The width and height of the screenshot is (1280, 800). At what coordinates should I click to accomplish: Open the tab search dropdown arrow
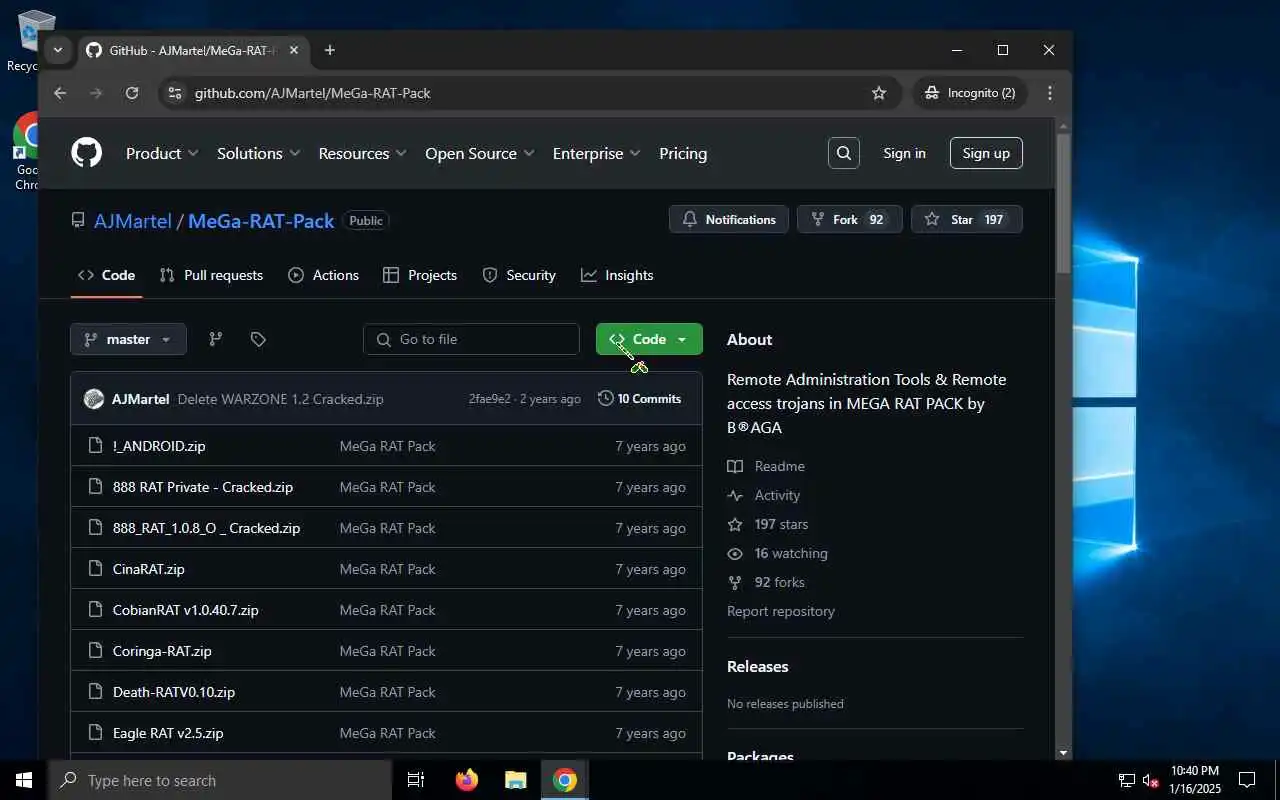coord(57,50)
